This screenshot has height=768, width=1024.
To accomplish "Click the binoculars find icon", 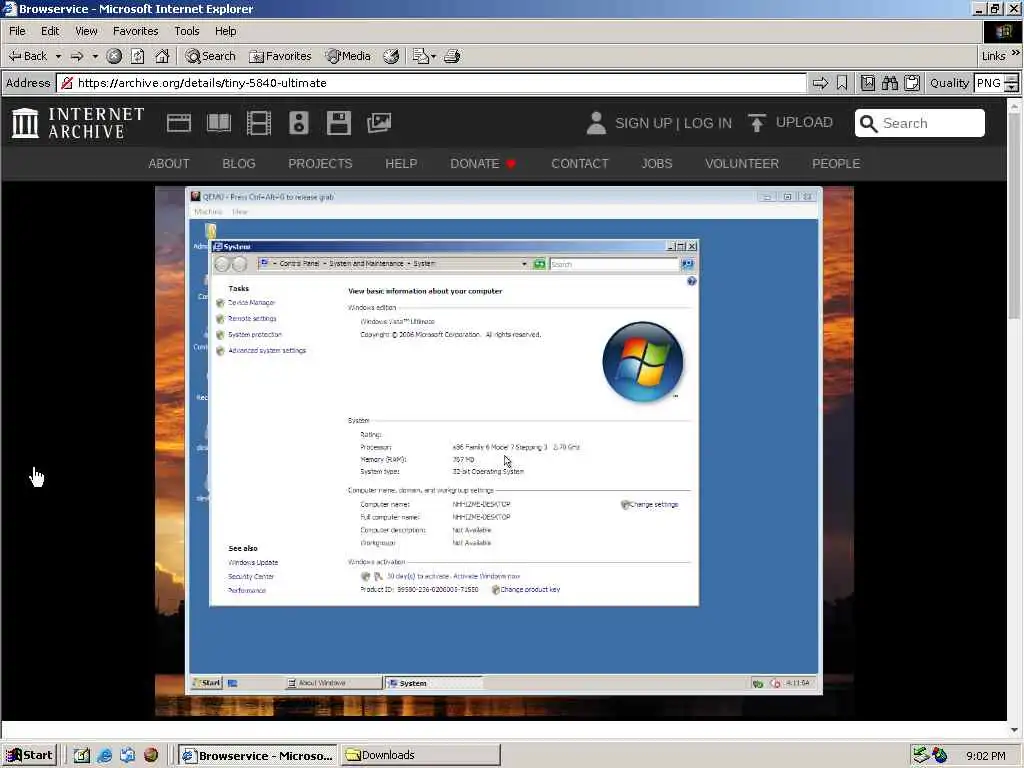I will pyautogui.click(x=889, y=83).
